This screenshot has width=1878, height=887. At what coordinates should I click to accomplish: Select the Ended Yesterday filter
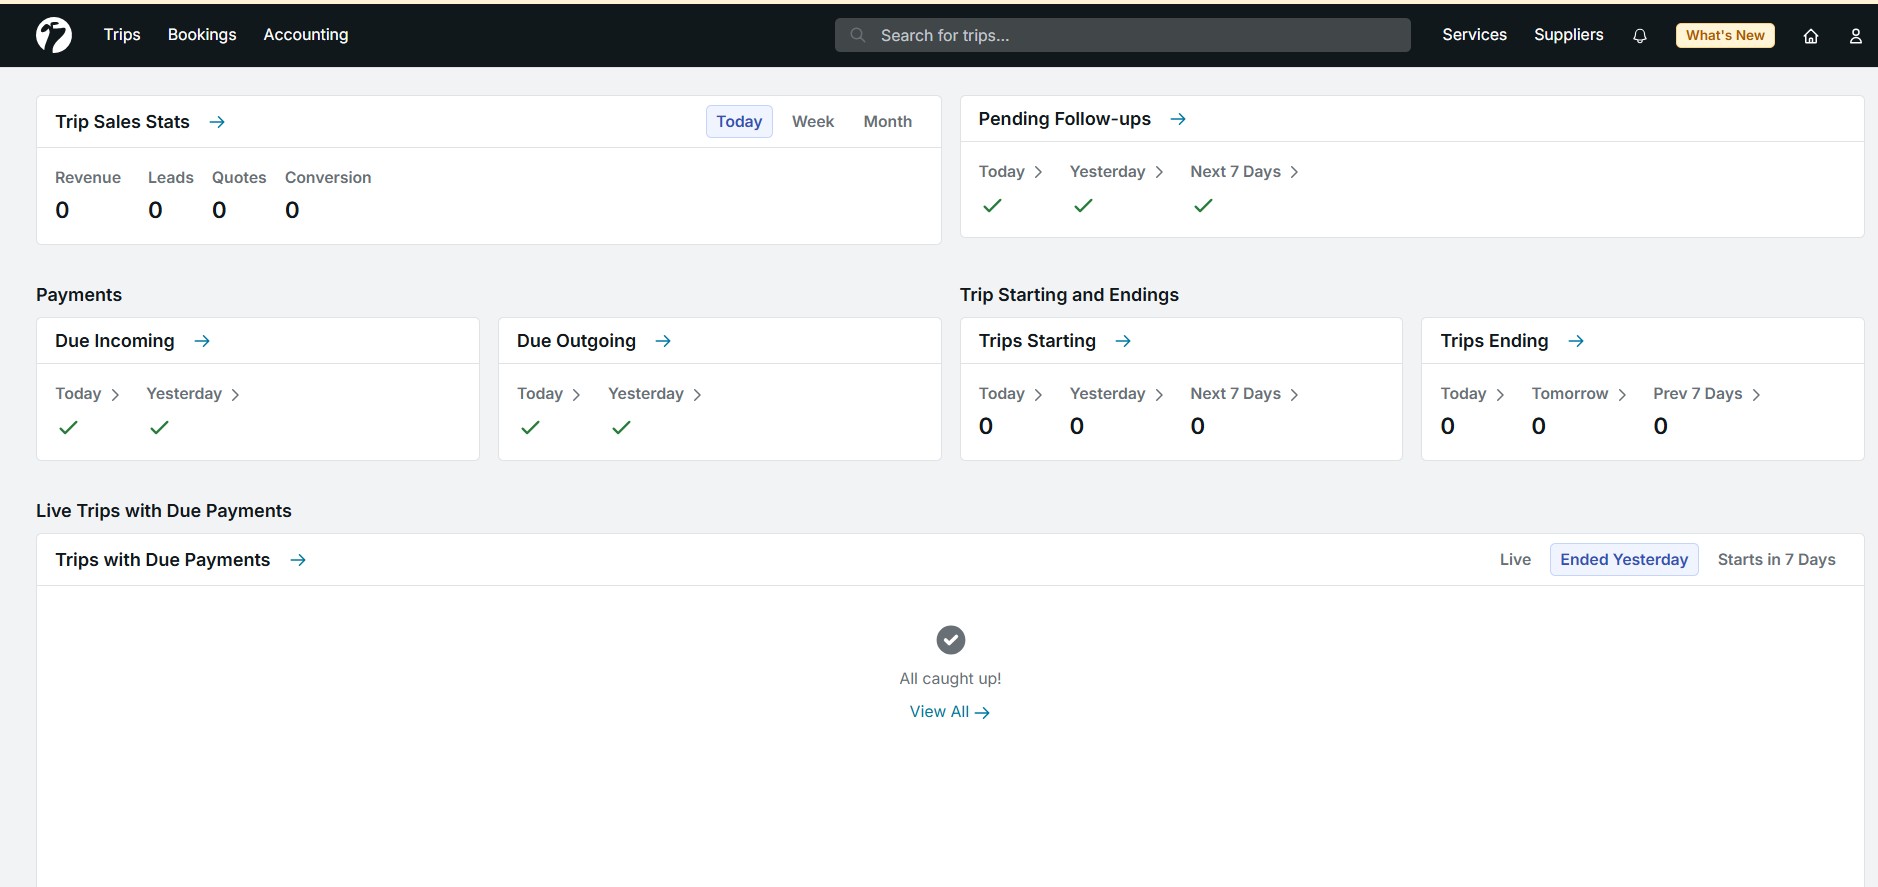[x=1624, y=560]
